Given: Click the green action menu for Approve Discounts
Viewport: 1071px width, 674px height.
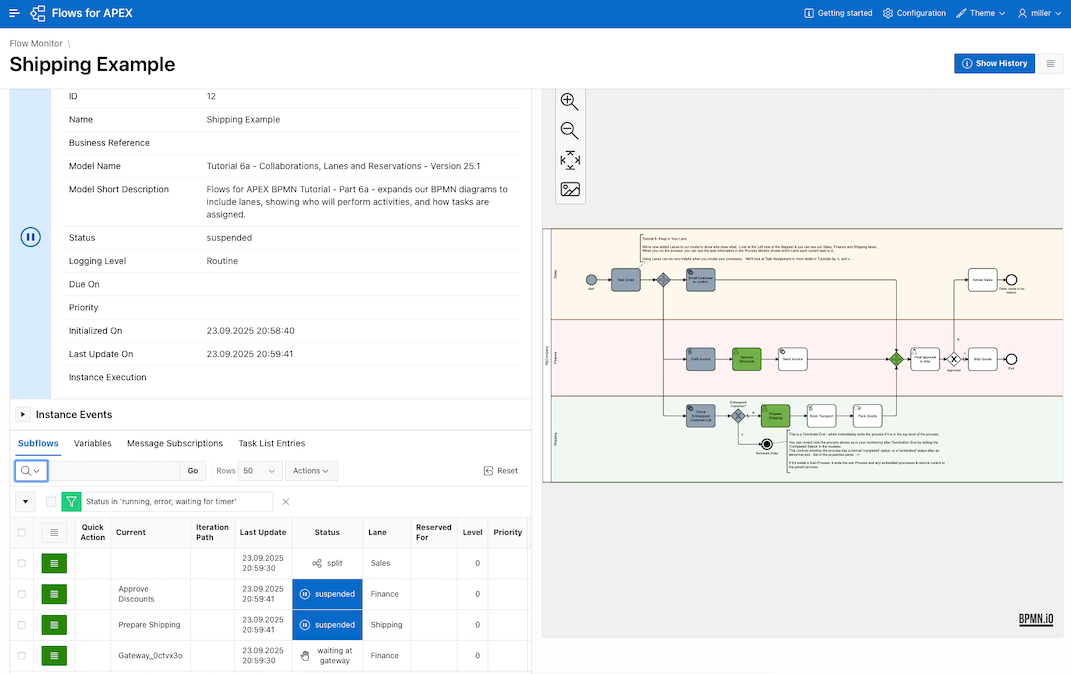Looking at the screenshot, I should point(54,594).
